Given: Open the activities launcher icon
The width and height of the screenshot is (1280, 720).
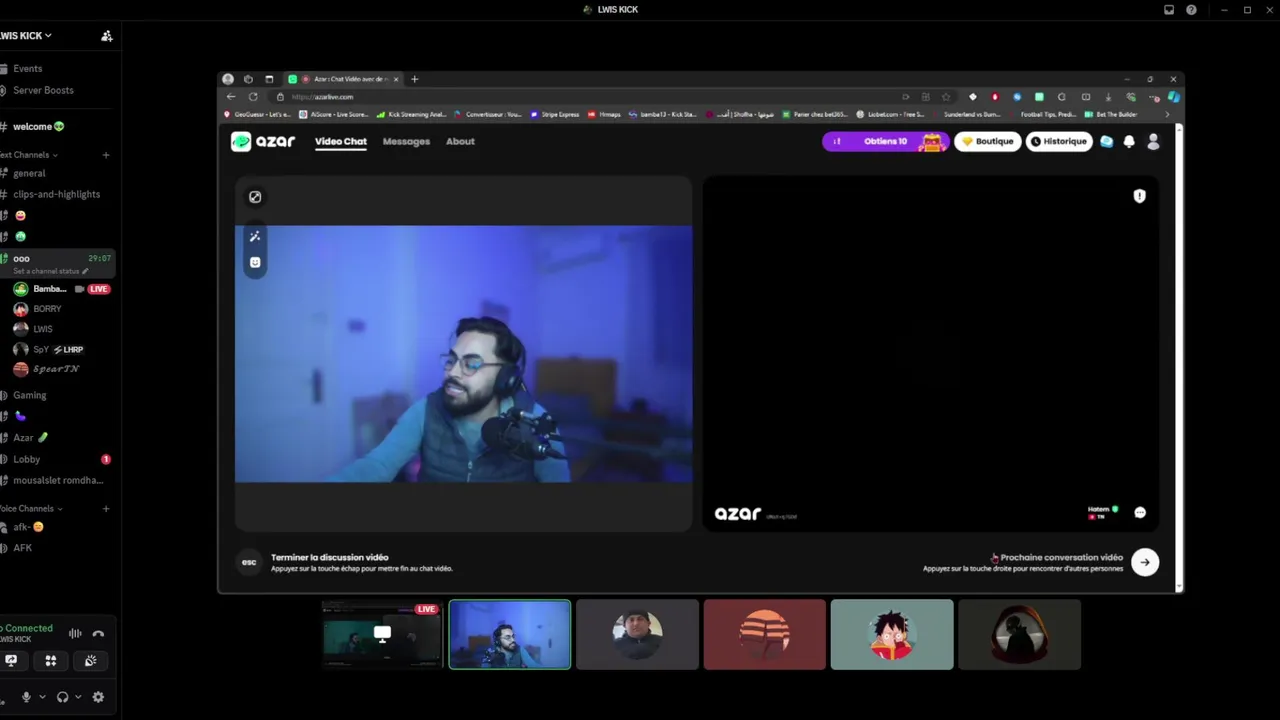Looking at the screenshot, I should point(50,661).
